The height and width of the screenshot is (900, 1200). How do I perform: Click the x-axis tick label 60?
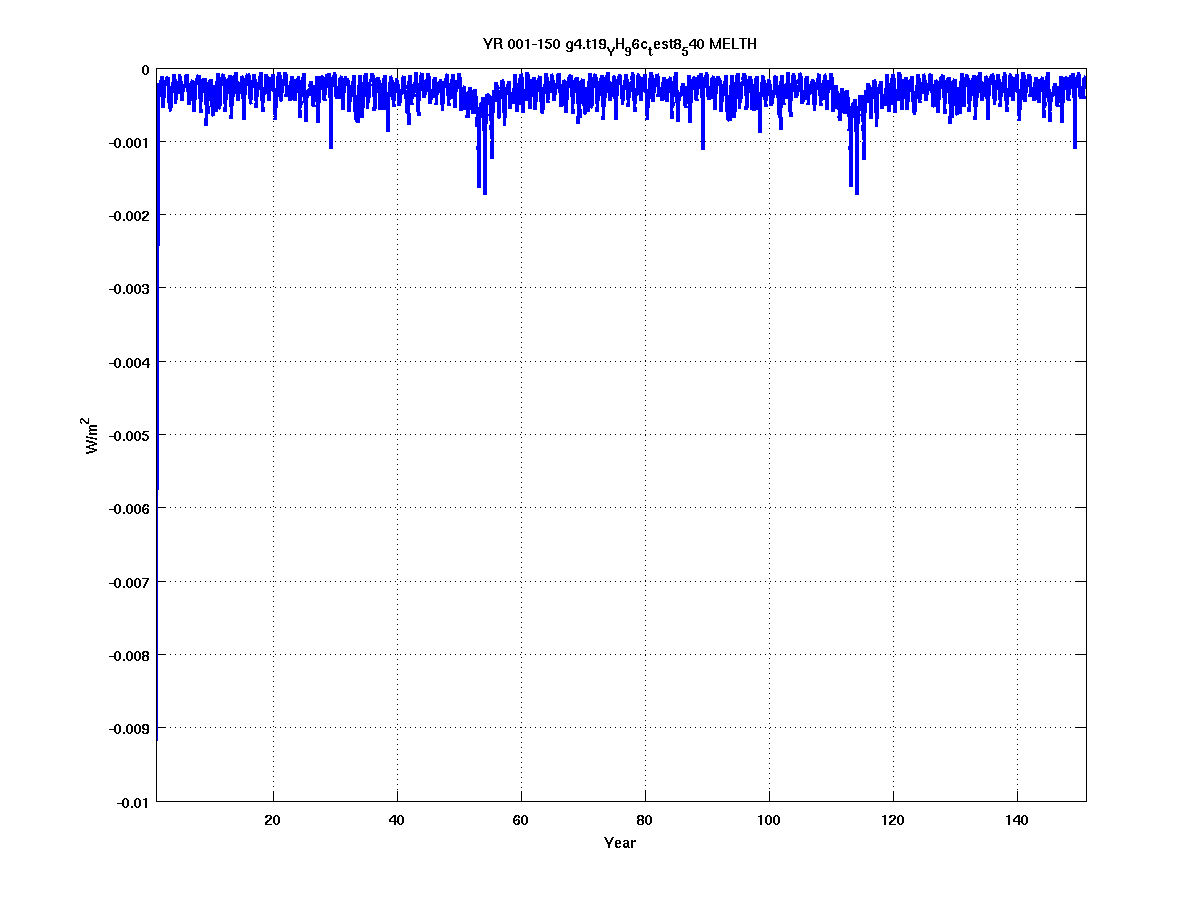coord(520,820)
